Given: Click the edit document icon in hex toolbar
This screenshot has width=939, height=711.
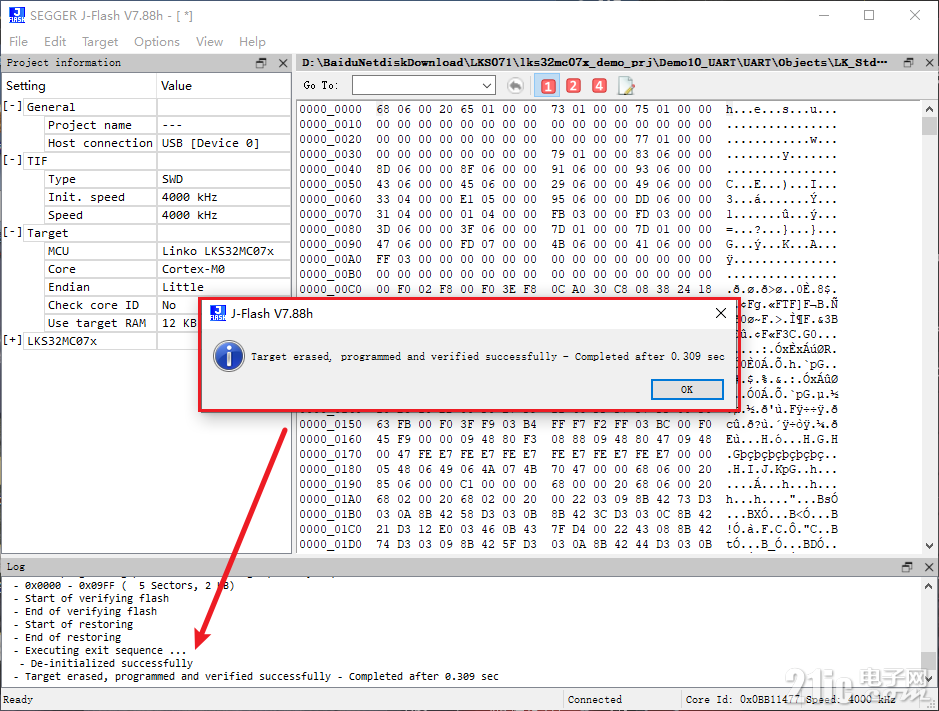Looking at the screenshot, I should (626, 86).
